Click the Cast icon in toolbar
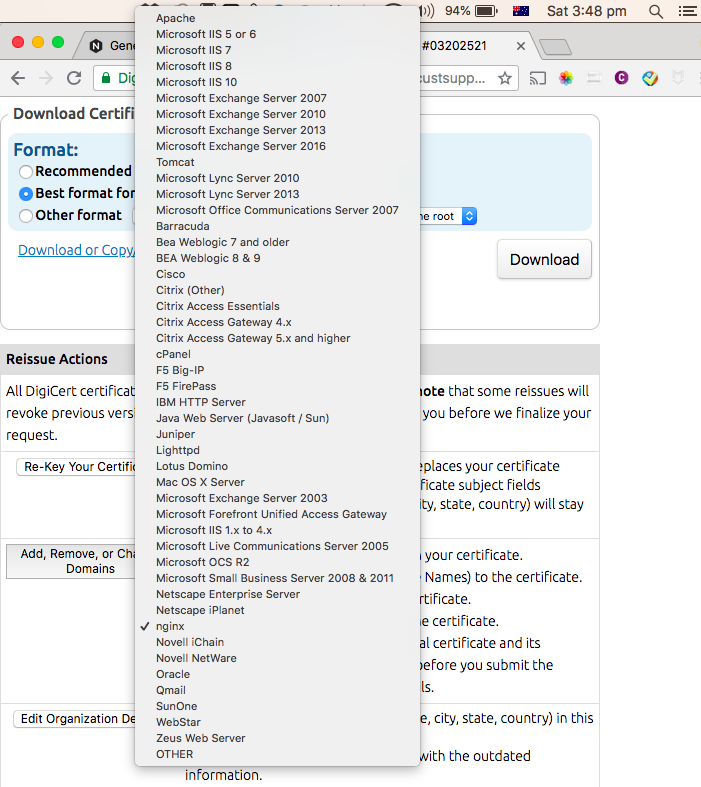This screenshot has width=701, height=787. click(x=537, y=78)
